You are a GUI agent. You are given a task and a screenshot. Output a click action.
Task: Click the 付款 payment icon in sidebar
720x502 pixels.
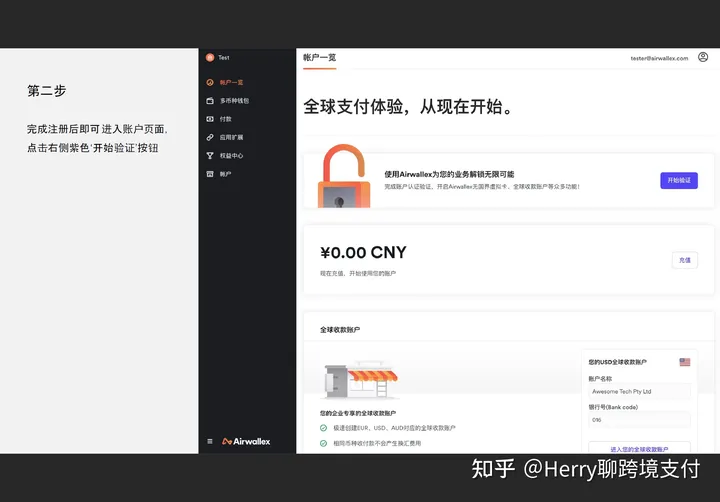coord(210,119)
